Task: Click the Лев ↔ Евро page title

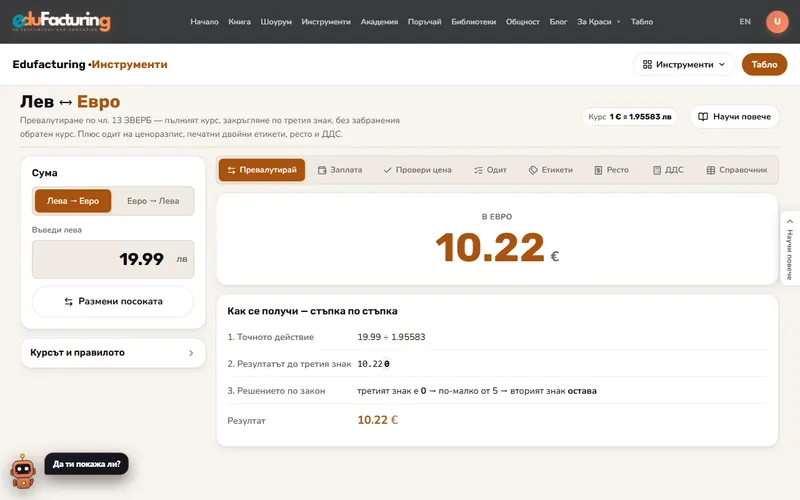Action: (x=70, y=102)
